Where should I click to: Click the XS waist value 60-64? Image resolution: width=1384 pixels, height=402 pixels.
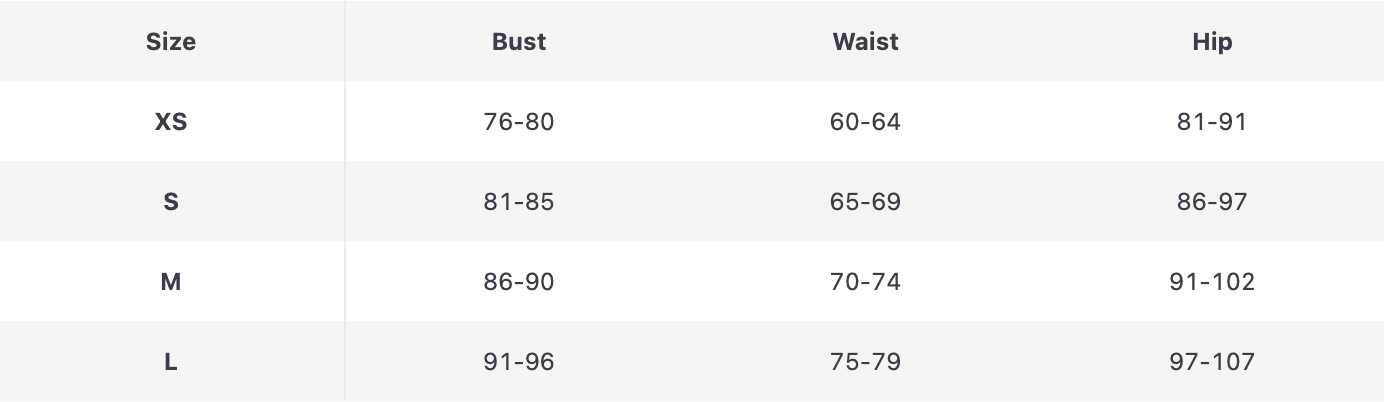click(x=865, y=122)
